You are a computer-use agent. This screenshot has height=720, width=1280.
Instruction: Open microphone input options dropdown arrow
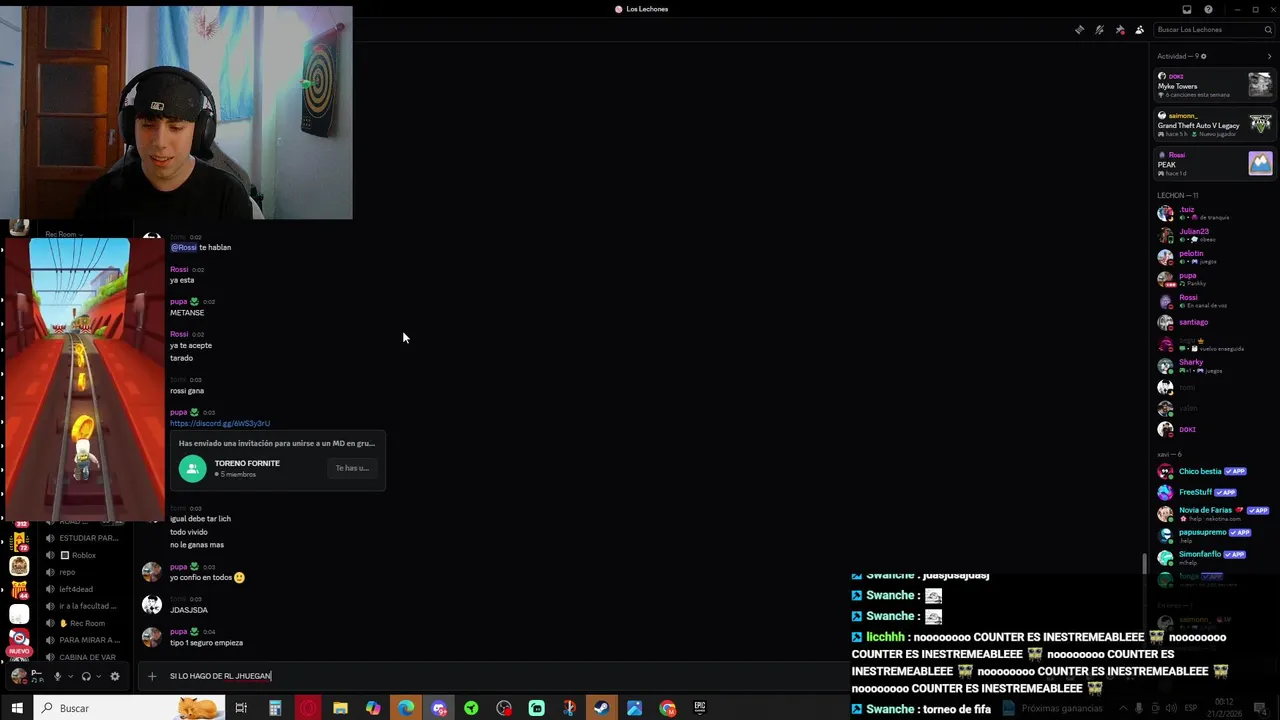(70, 677)
